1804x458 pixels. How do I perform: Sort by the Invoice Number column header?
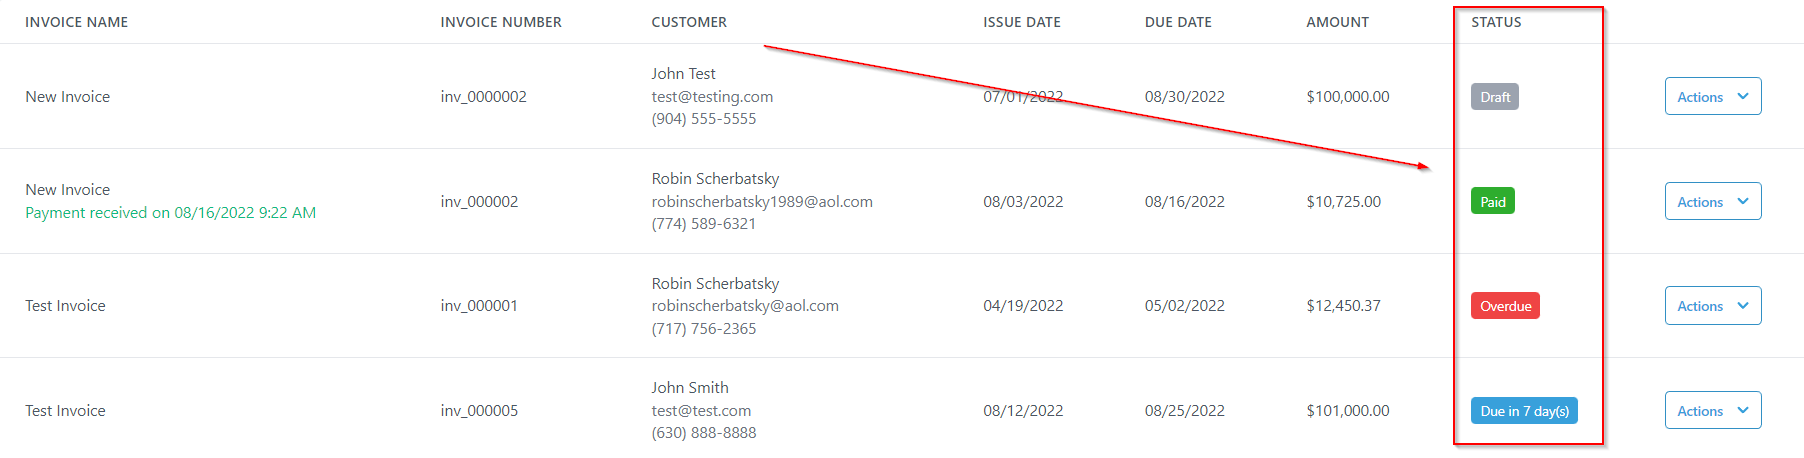point(501,22)
